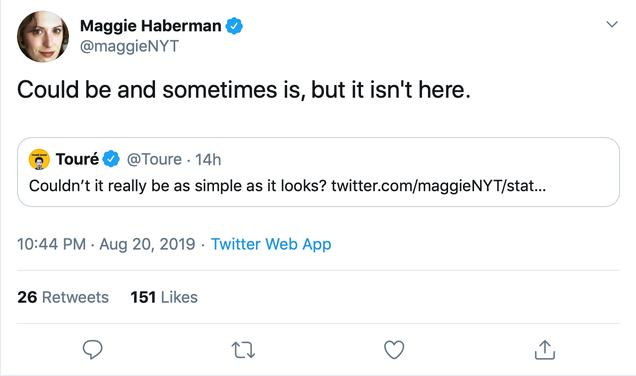Click the retweet arrows icon

[x=243, y=350]
